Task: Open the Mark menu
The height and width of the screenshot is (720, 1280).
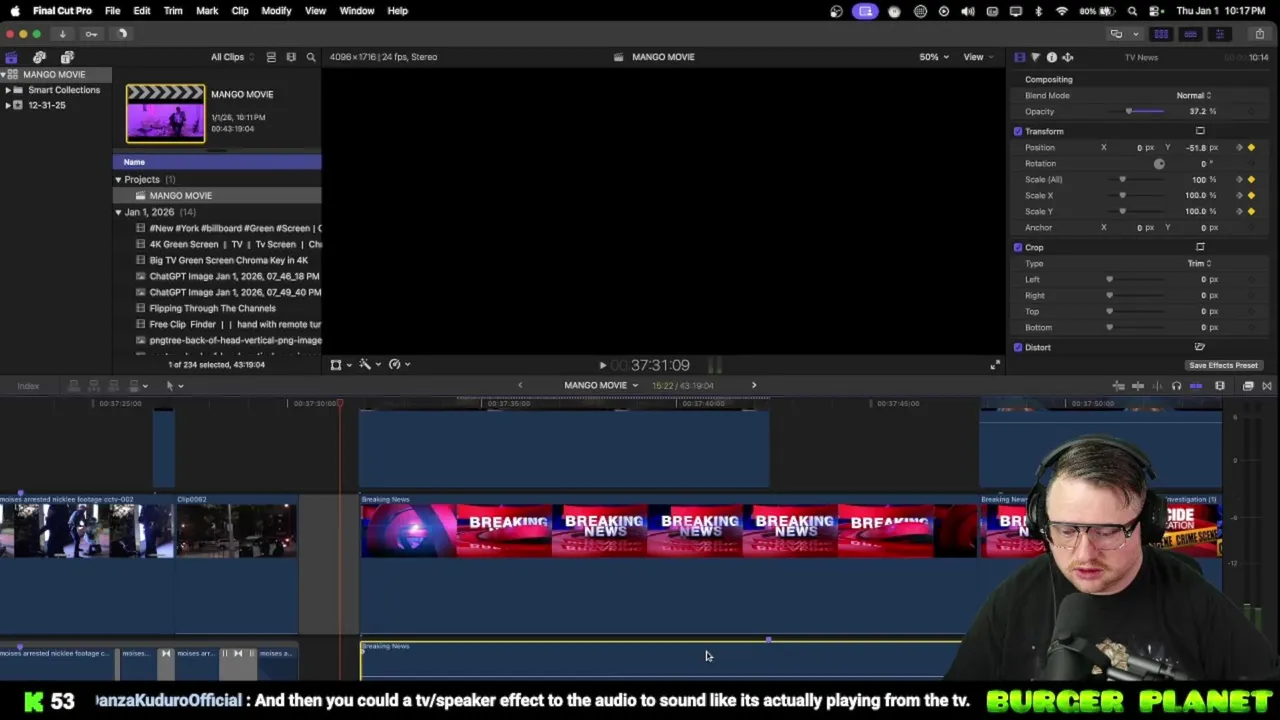Action: point(207,11)
